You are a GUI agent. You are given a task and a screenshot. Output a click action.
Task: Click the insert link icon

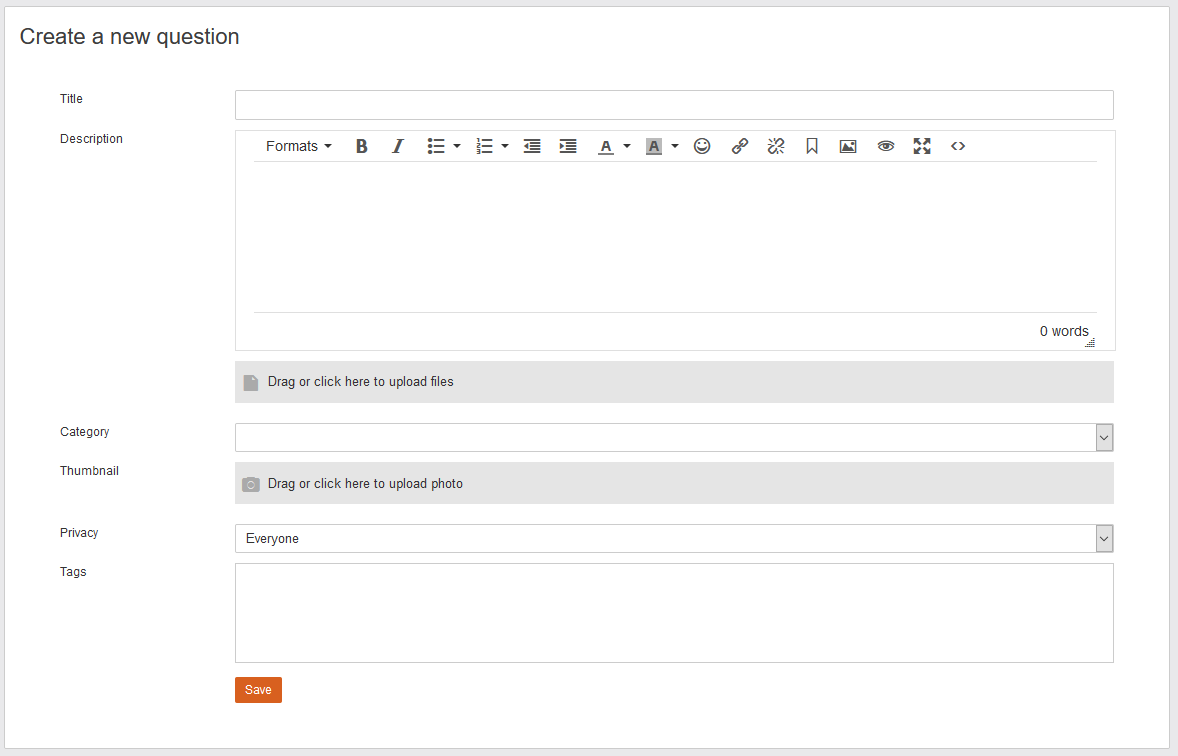pos(740,146)
